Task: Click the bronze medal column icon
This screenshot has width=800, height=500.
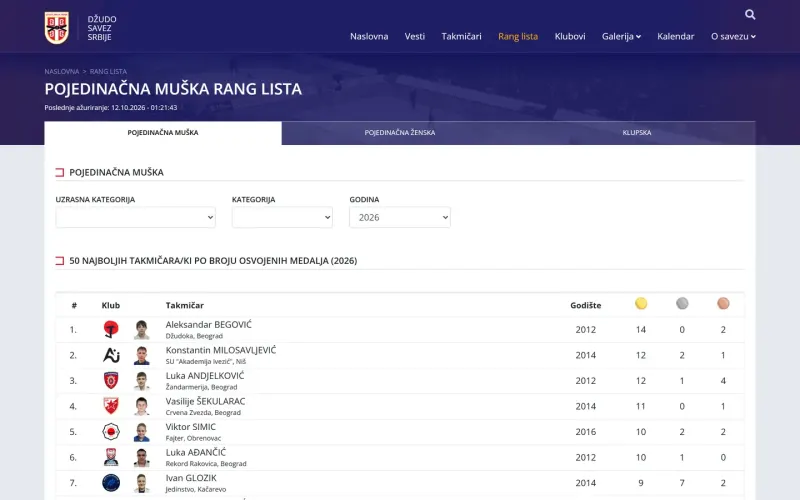Action: tap(723, 304)
